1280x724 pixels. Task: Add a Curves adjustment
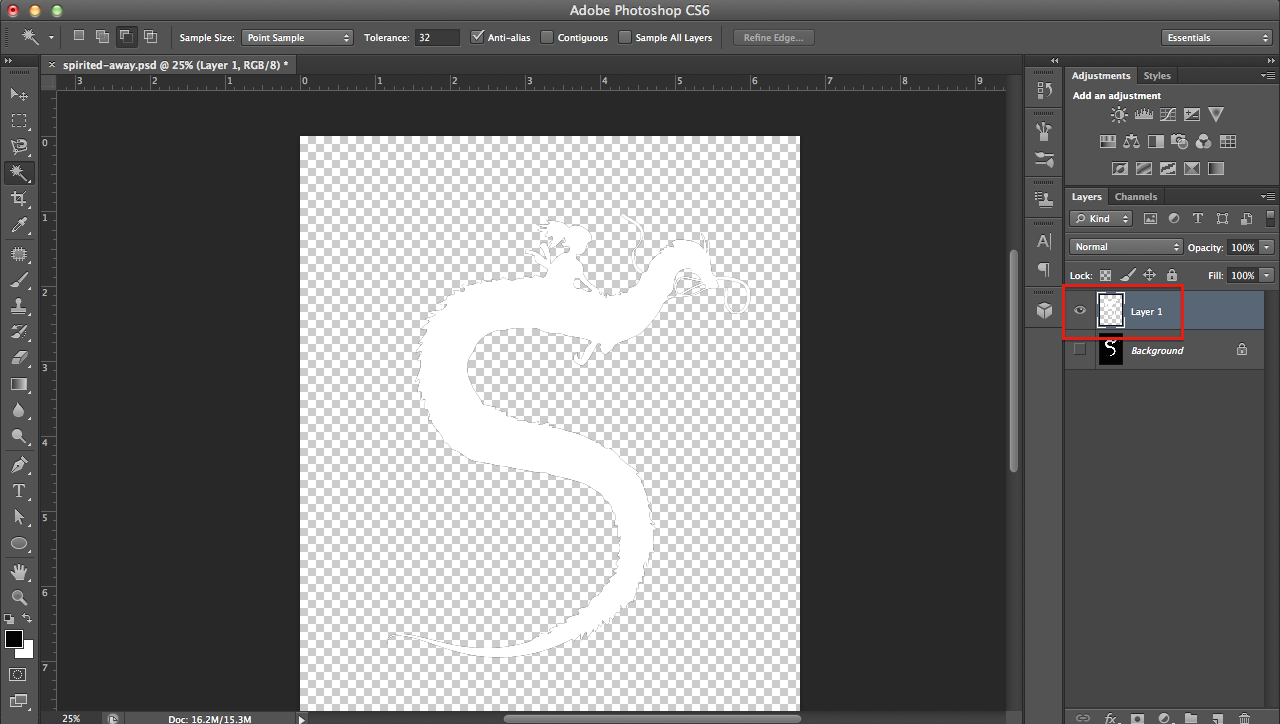(x=1168, y=115)
